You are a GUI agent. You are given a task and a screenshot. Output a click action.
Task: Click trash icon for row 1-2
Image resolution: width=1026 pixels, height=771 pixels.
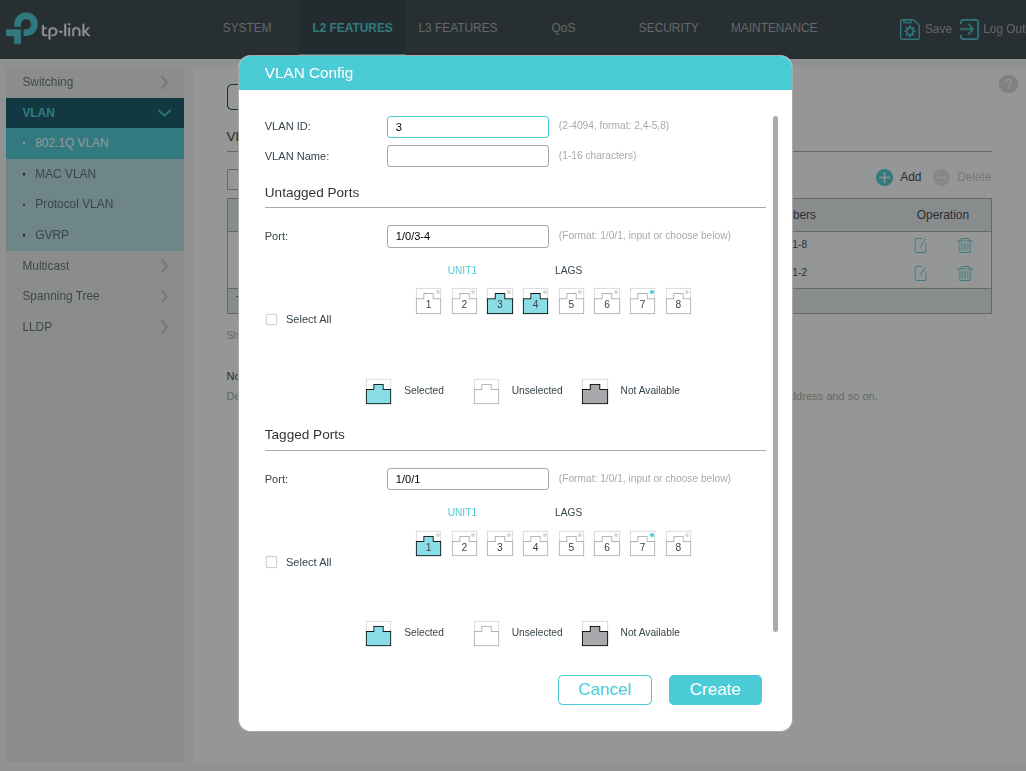pos(964,273)
